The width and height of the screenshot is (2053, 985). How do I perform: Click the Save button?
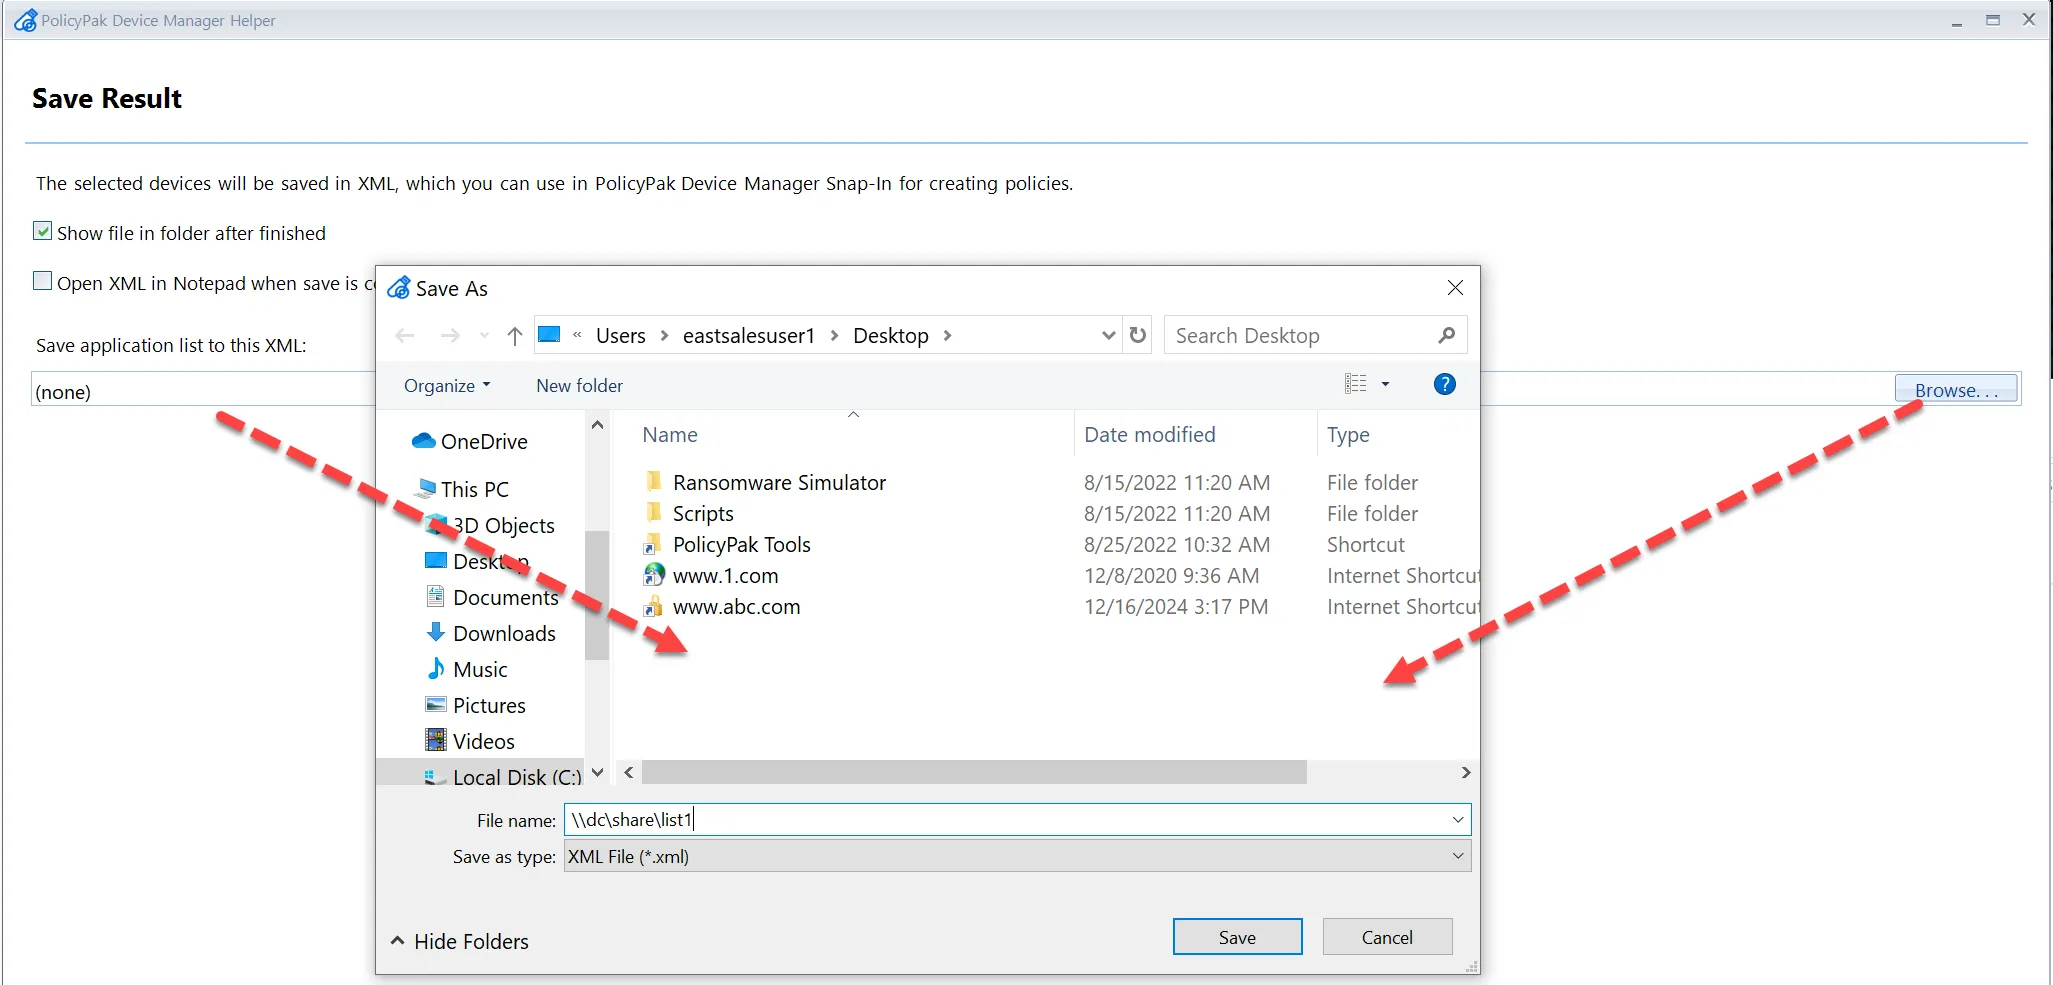point(1237,937)
